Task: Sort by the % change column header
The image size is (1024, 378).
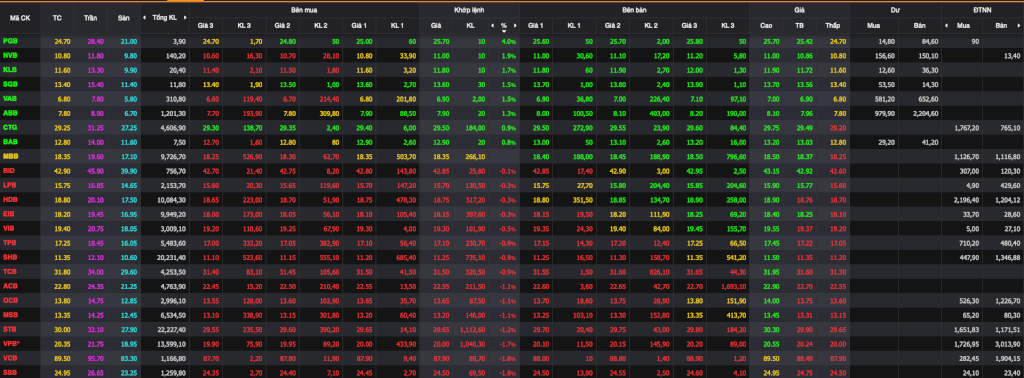Action: pyautogui.click(x=504, y=26)
